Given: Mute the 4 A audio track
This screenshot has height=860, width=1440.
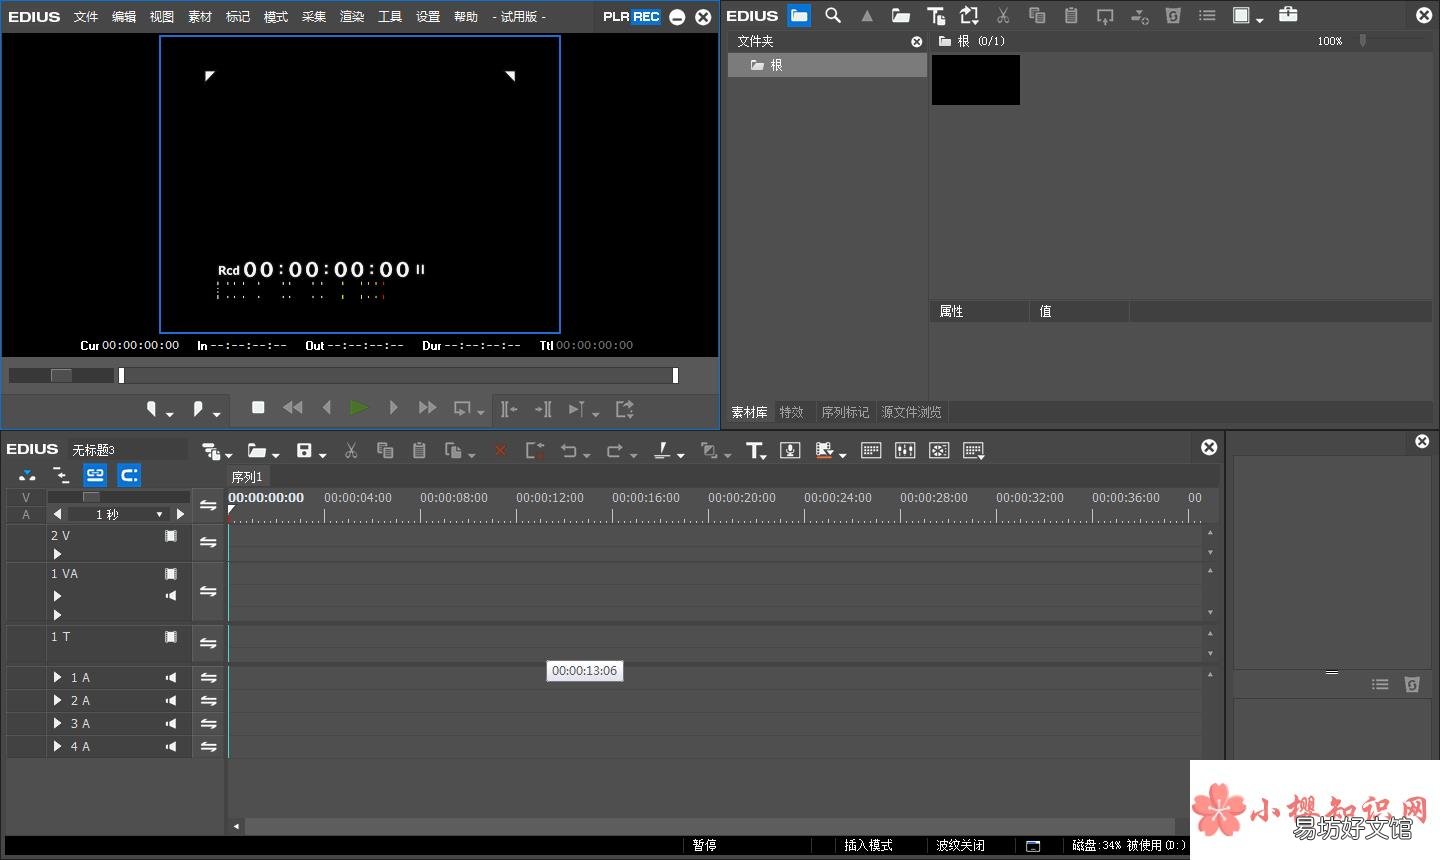Looking at the screenshot, I should 171,746.
